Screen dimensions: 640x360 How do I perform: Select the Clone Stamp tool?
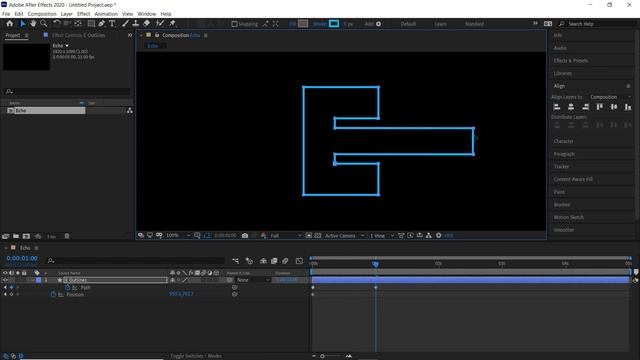pos(136,24)
